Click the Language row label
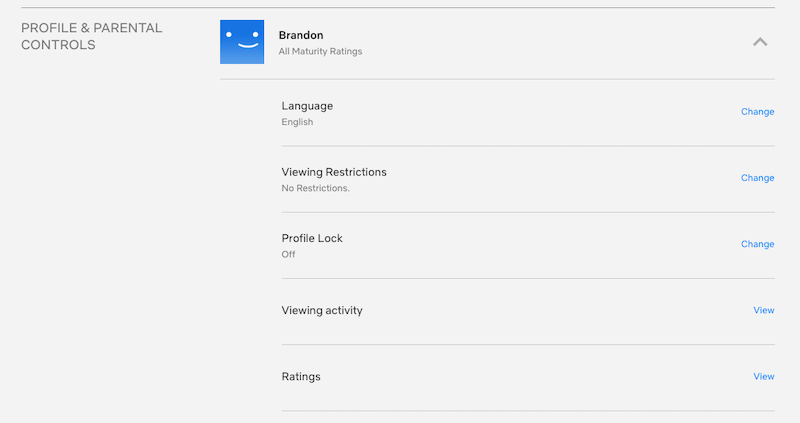Screen dimensions: 800x423 pyautogui.click(x=307, y=106)
